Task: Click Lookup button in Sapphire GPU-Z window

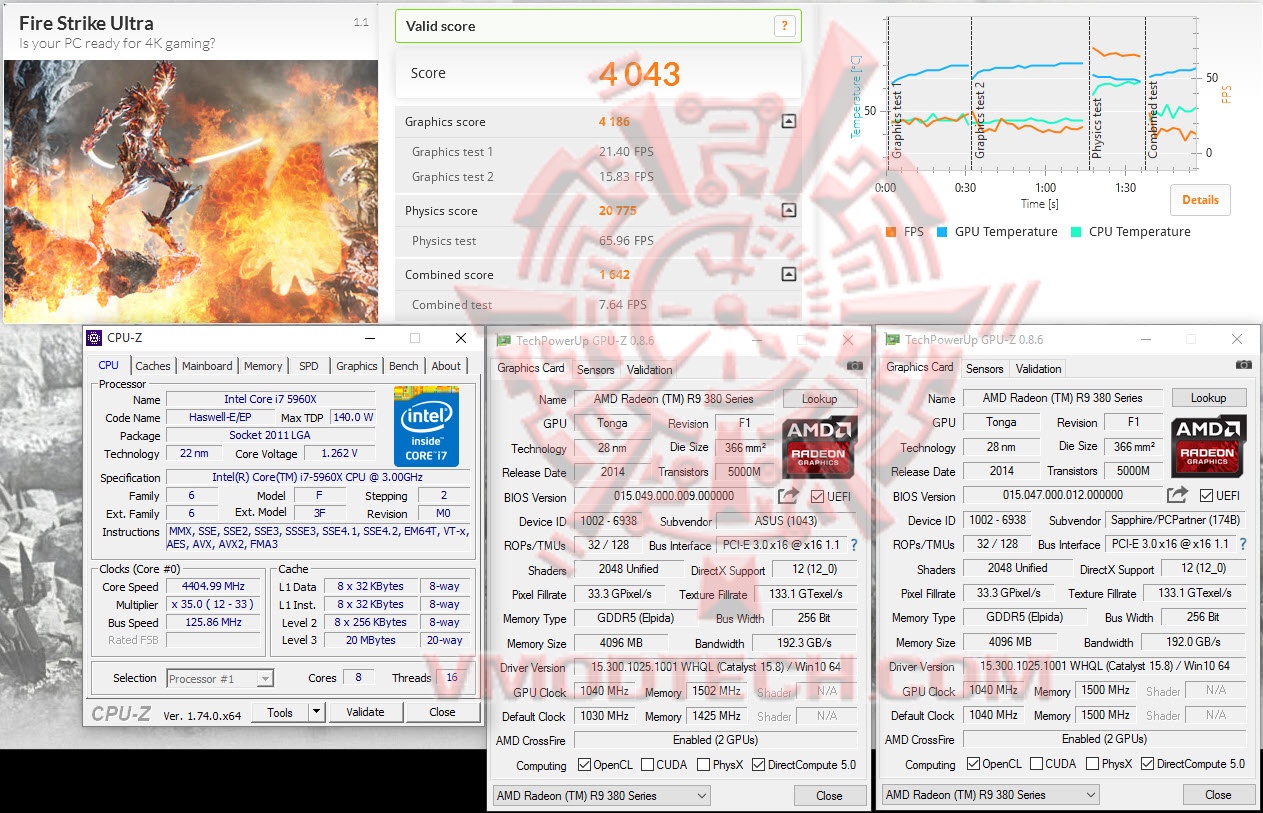Action: [1208, 398]
